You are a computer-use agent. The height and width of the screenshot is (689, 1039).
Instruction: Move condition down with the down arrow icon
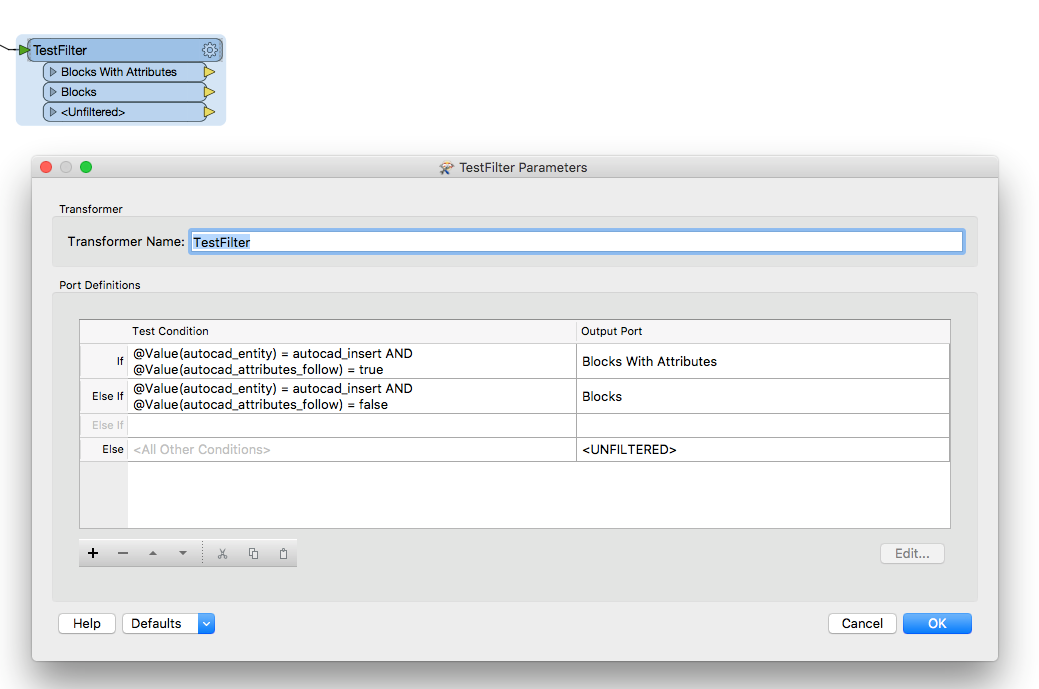point(182,553)
